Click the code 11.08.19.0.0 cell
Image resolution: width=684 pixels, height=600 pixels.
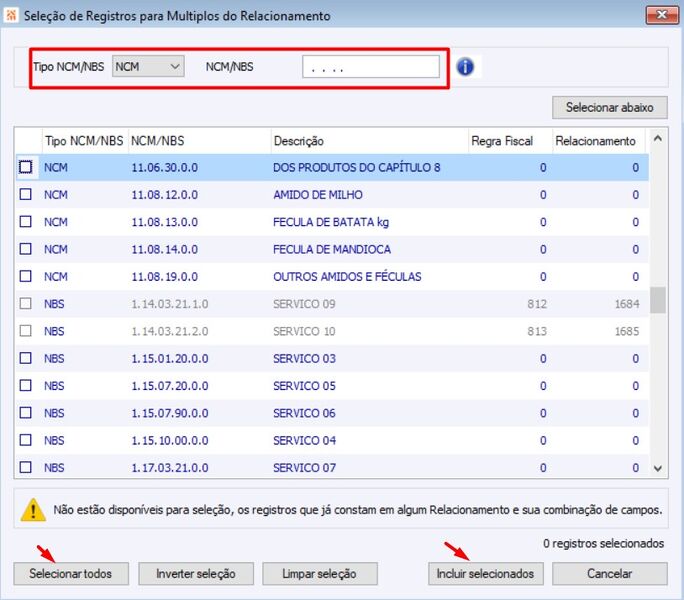164,277
